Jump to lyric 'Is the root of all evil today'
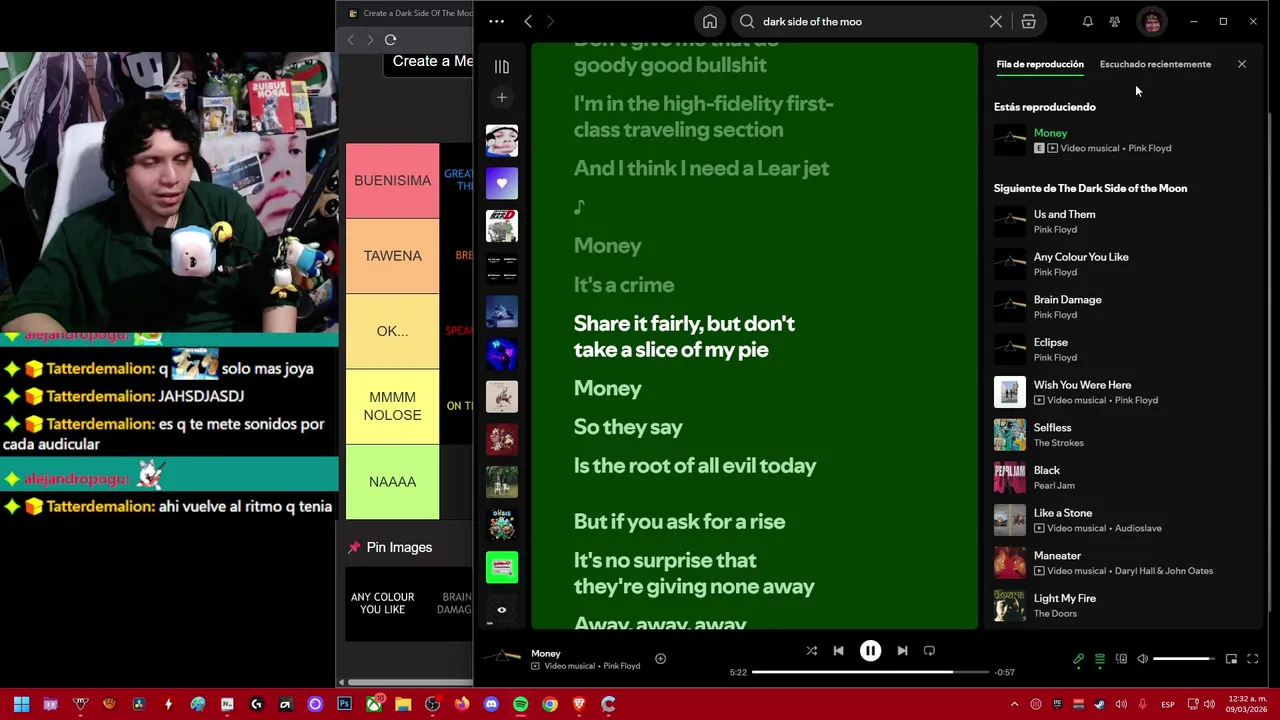This screenshot has height=720, width=1280. pos(695,466)
